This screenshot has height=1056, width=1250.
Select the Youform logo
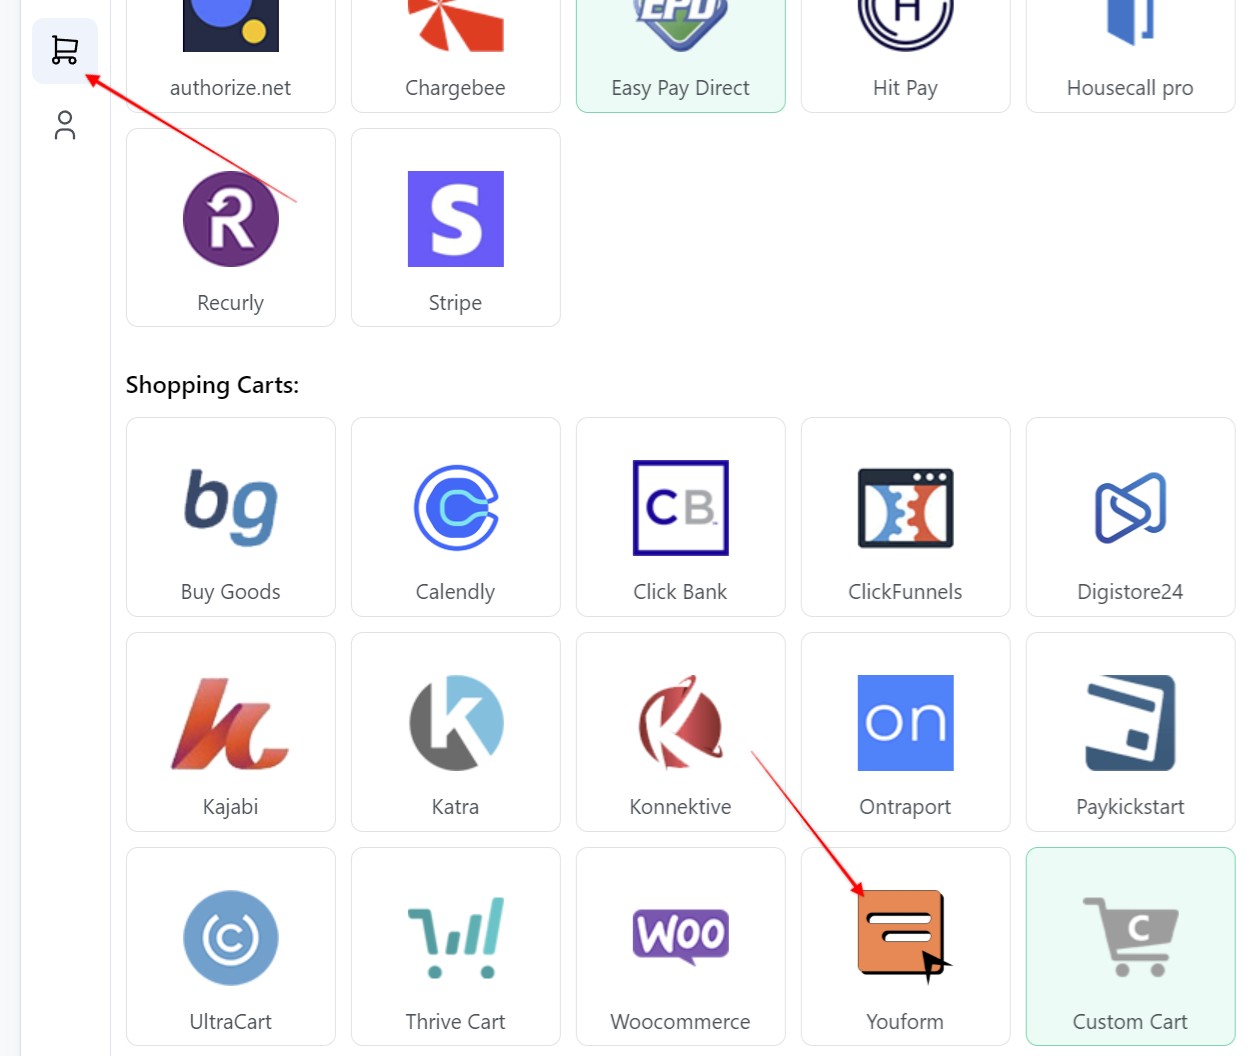[x=903, y=935]
